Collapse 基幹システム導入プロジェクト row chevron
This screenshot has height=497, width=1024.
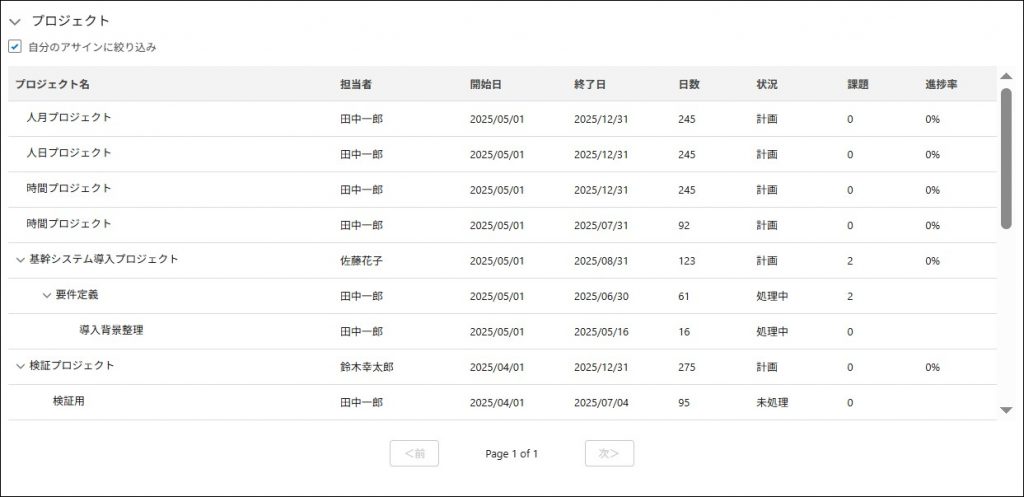(20, 260)
